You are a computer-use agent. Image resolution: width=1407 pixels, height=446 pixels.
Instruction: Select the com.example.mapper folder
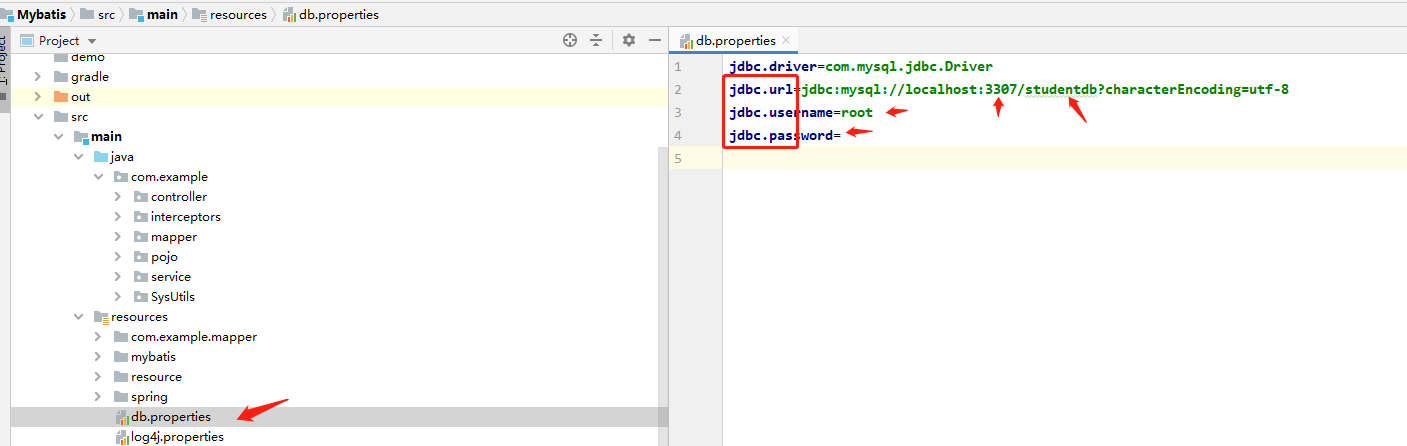pos(194,337)
